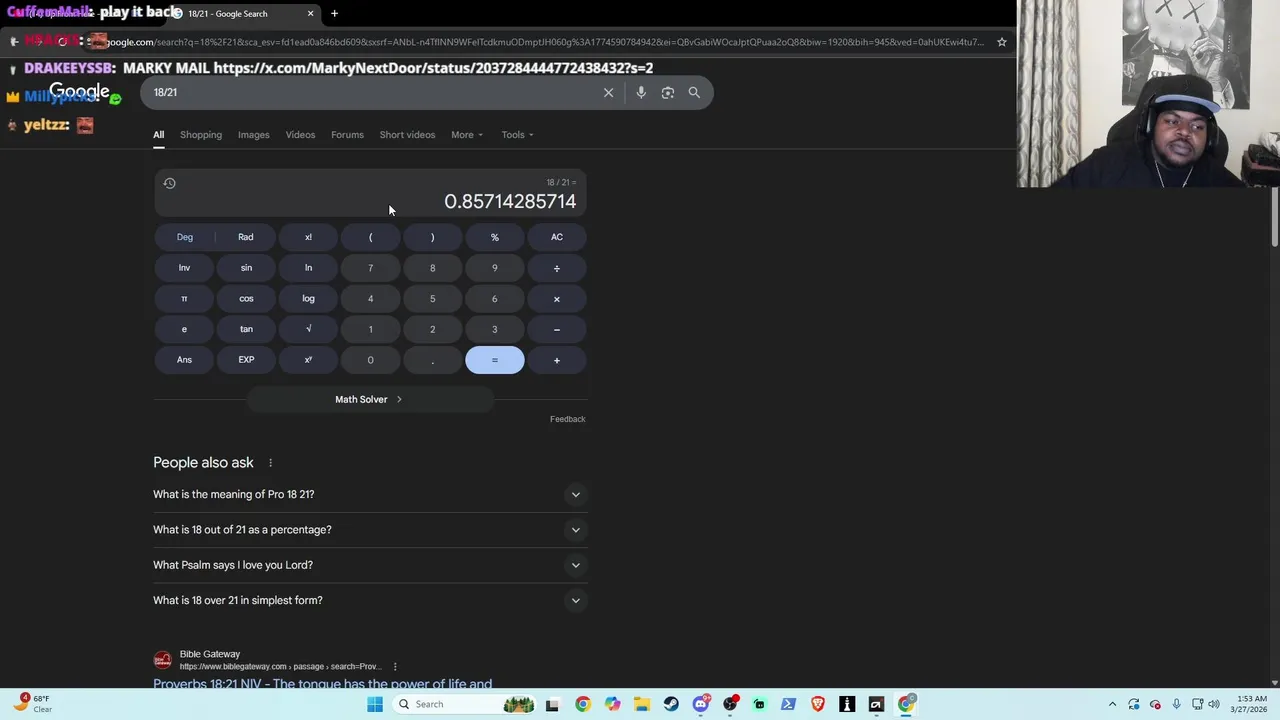Click calculator percent key
This screenshot has width=1280, height=720.
494,237
